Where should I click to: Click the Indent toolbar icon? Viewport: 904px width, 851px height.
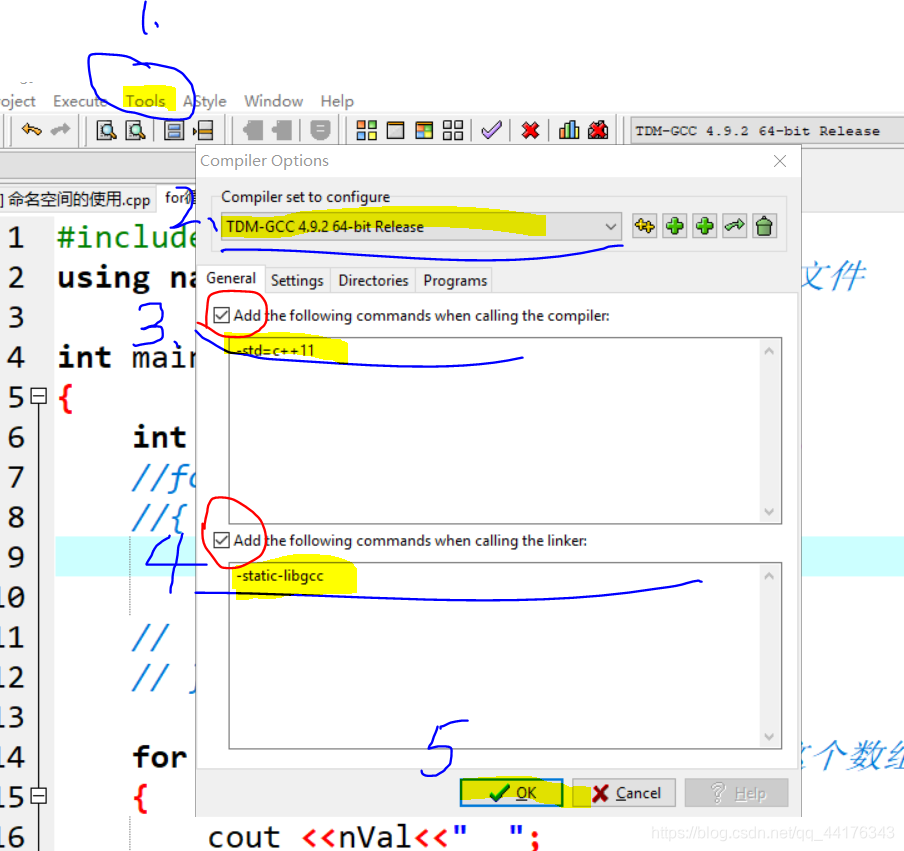click(253, 130)
